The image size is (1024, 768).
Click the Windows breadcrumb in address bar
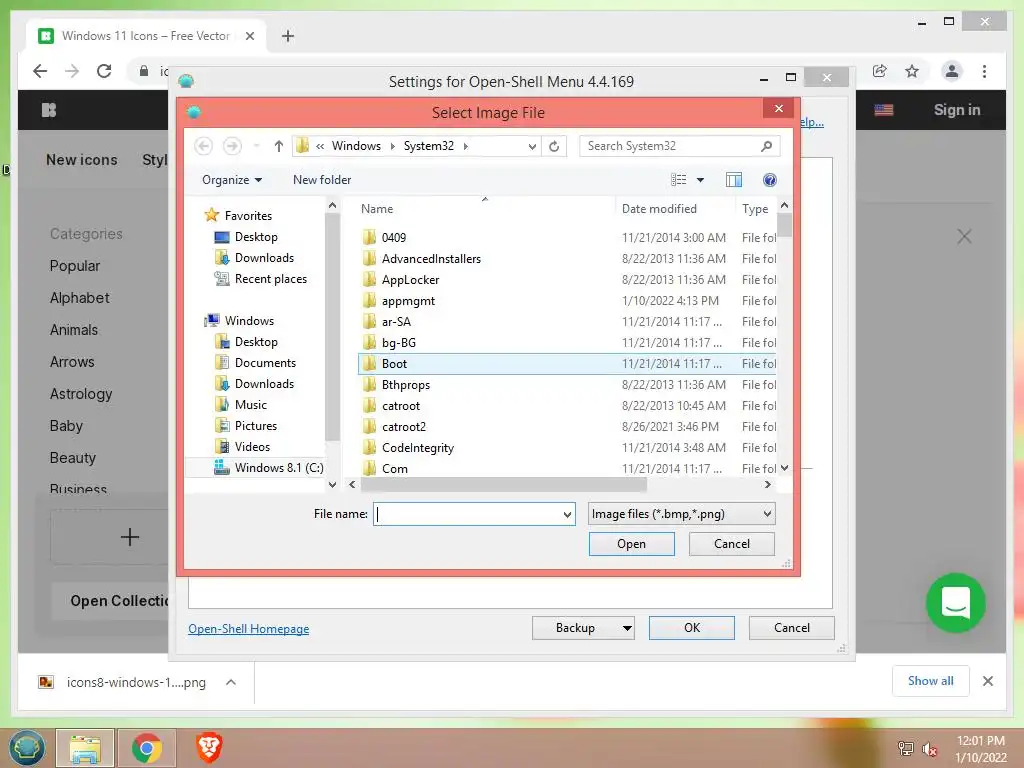(x=356, y=146)
